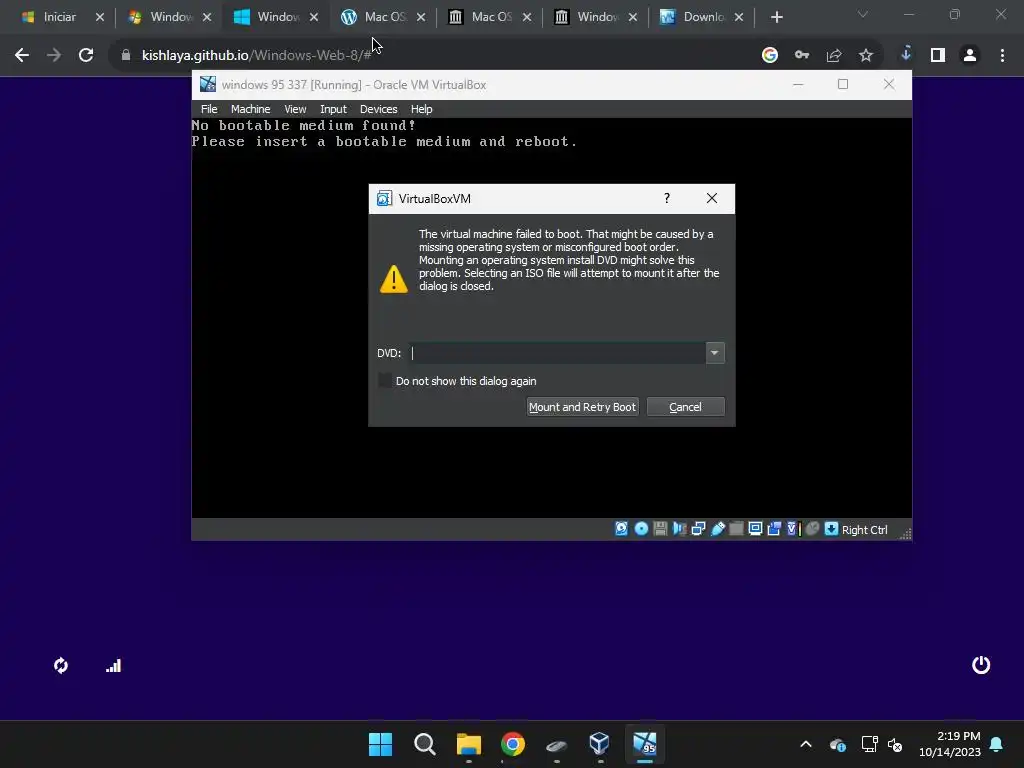Click the OneDrive cloud tray icon
Image resolution: width=1024 pixels, height=768 pixels.
click(838, 744)
